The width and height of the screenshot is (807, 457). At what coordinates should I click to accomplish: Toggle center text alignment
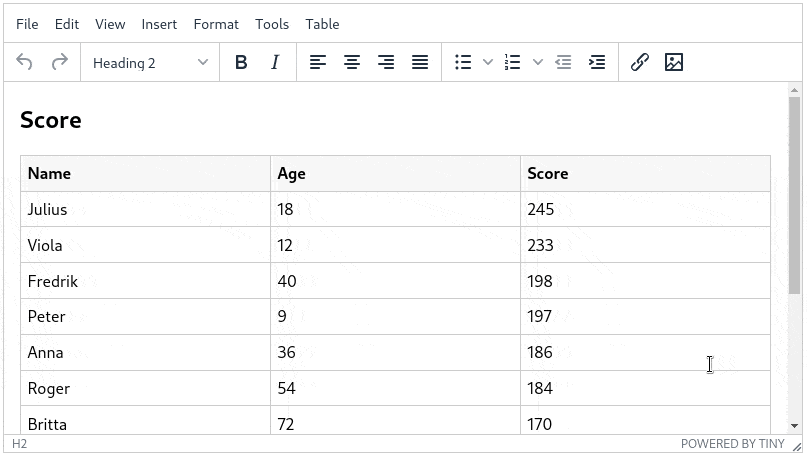[352, 62]
